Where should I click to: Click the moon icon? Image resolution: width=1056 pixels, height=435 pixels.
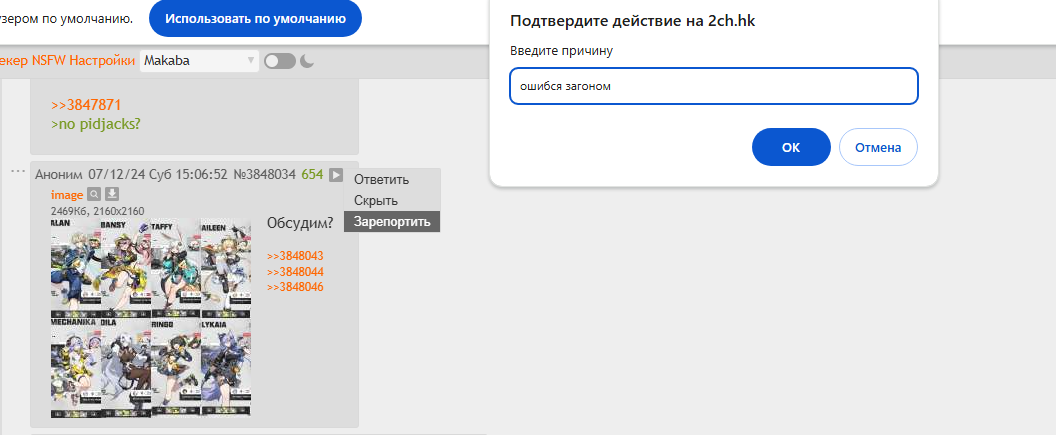click(x=307, y=61)
